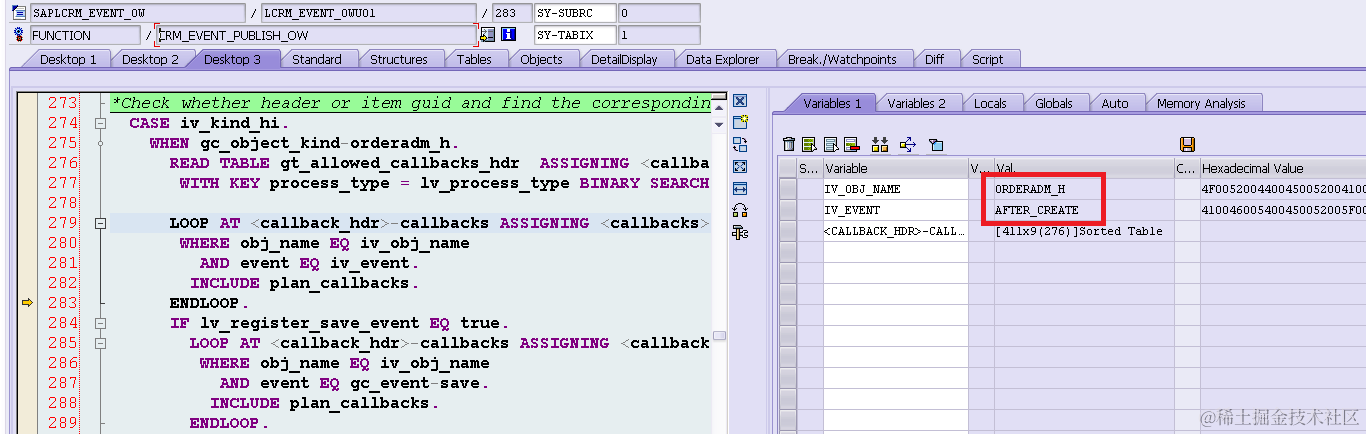Click the blue information icon in header
1366x434 pixels.
(508, 35)
